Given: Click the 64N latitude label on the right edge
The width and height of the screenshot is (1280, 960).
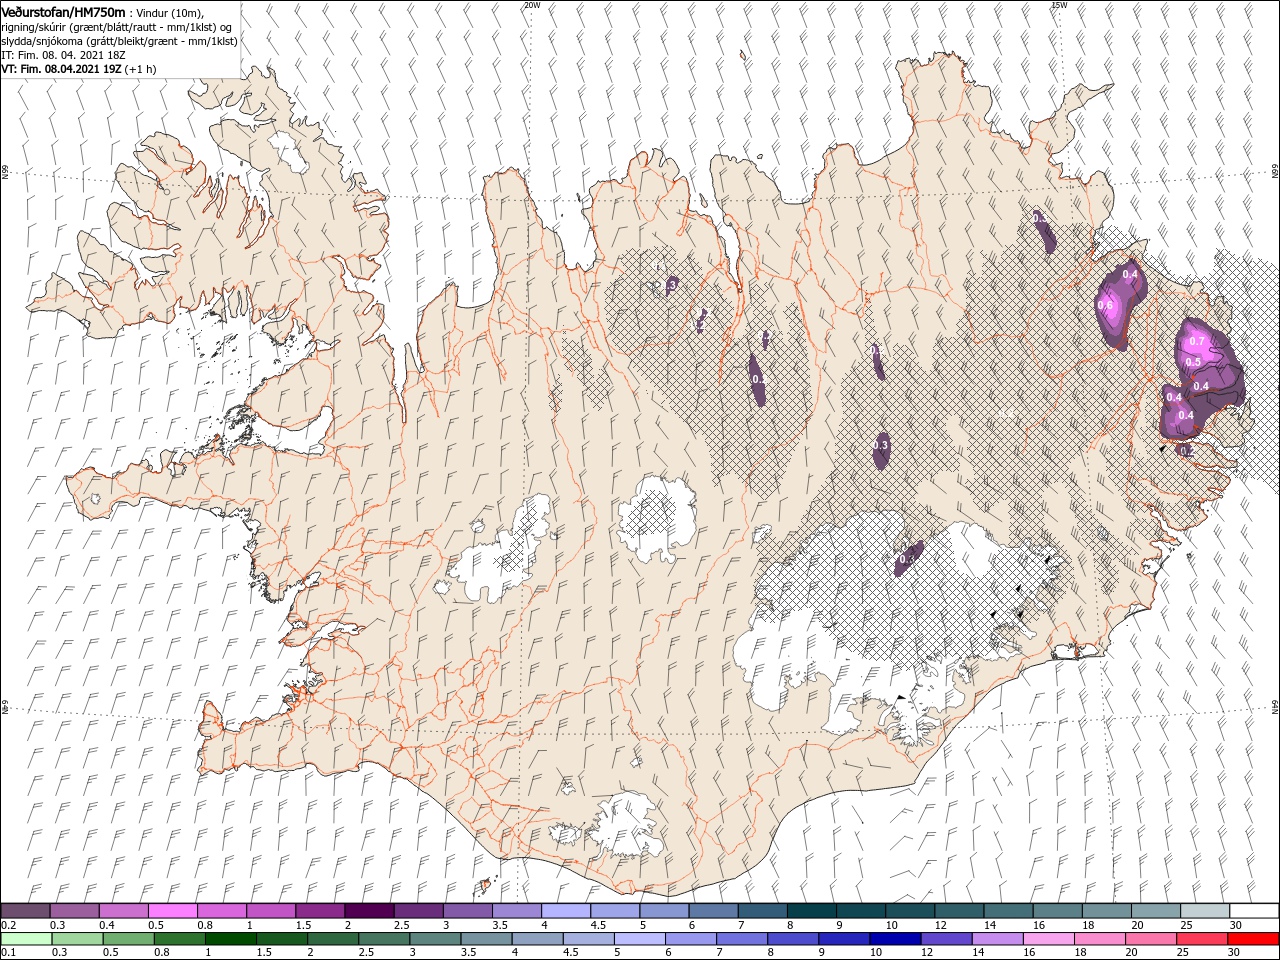Looking at the screenshot, I should click(x=1275, y=707).
